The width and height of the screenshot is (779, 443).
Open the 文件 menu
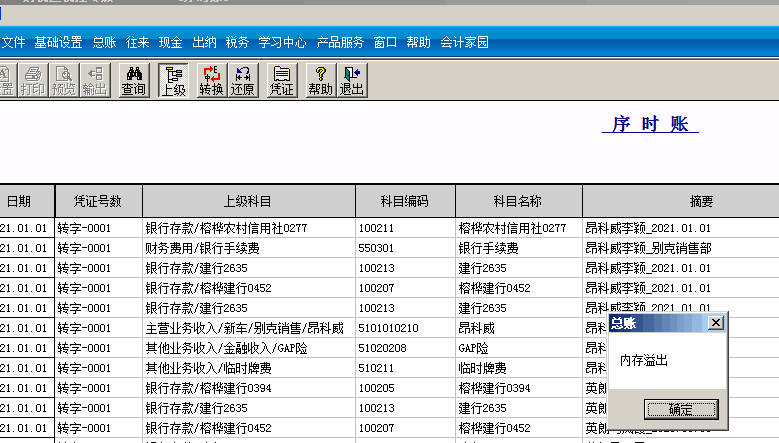click(13, 42)
